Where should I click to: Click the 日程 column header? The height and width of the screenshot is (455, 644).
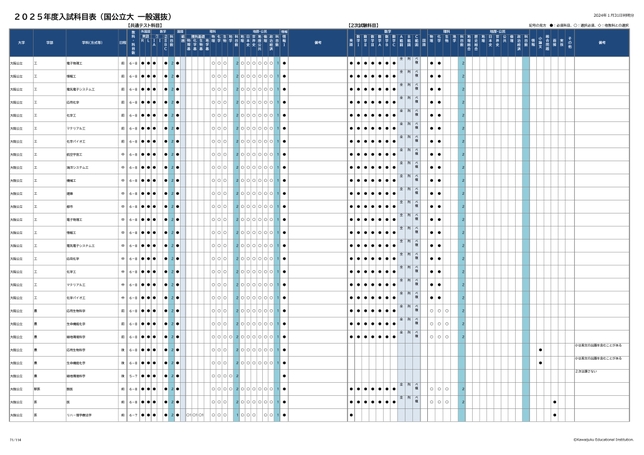click(x=122, y=42)
